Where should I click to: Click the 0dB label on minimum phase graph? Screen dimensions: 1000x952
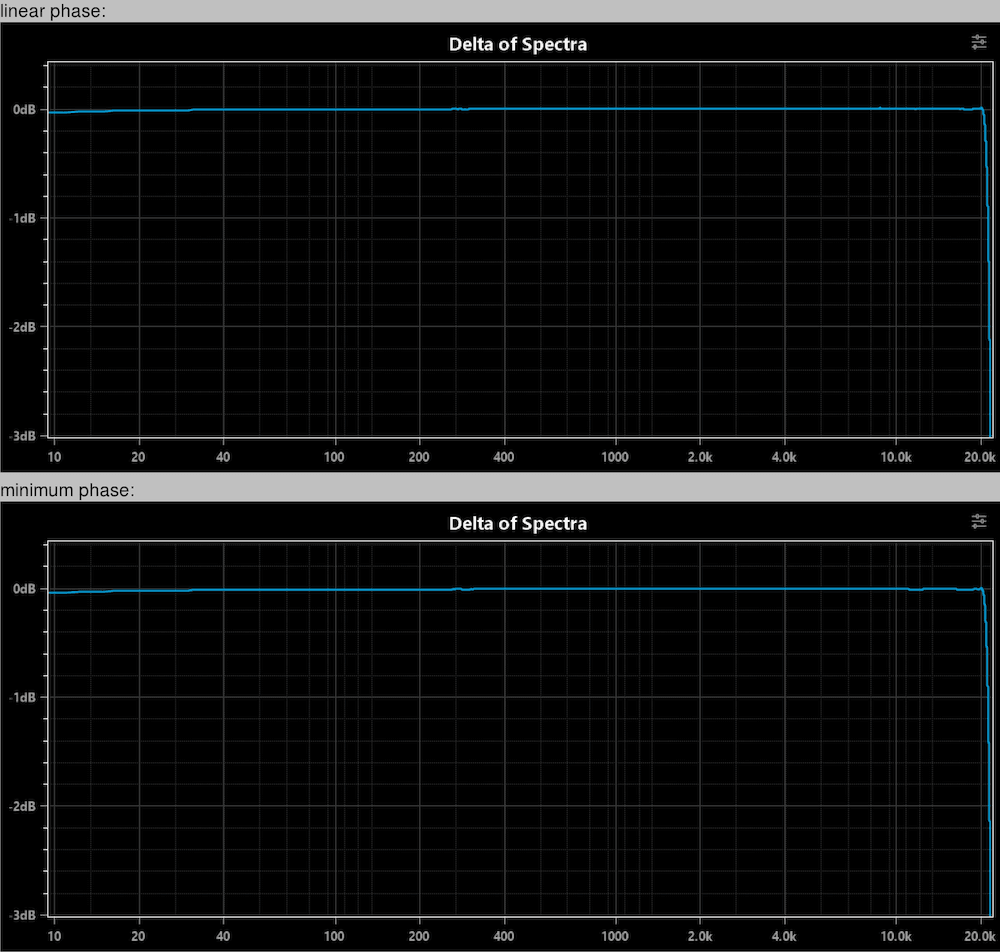24,589
